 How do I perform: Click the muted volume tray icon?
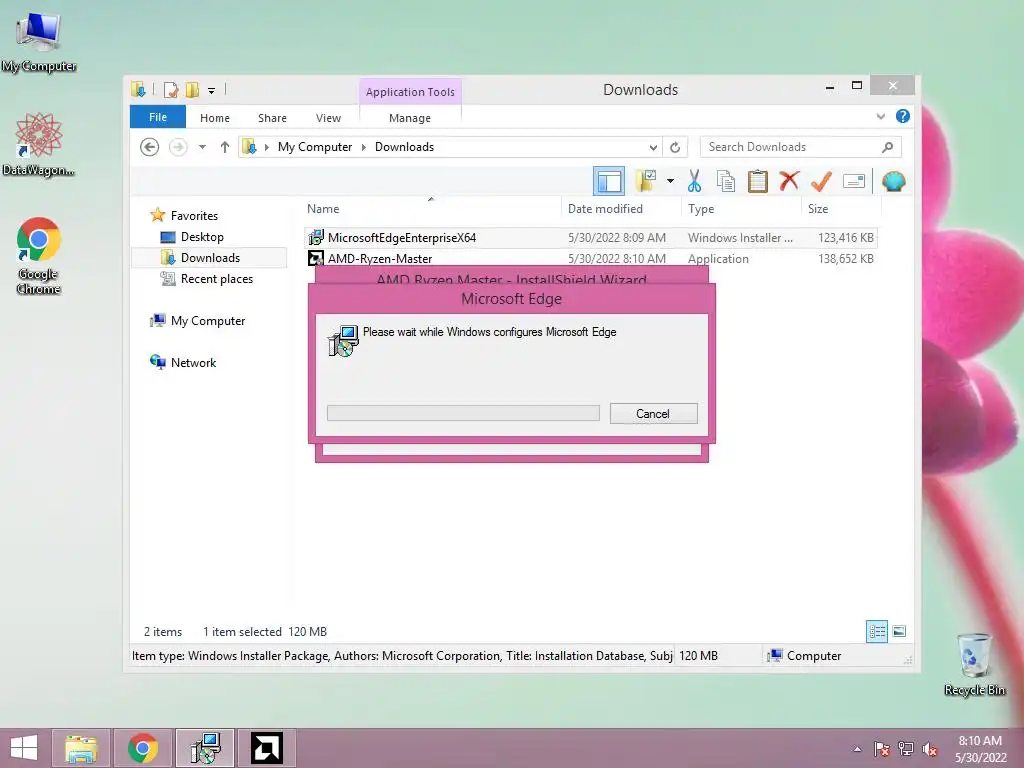[930, 749]
